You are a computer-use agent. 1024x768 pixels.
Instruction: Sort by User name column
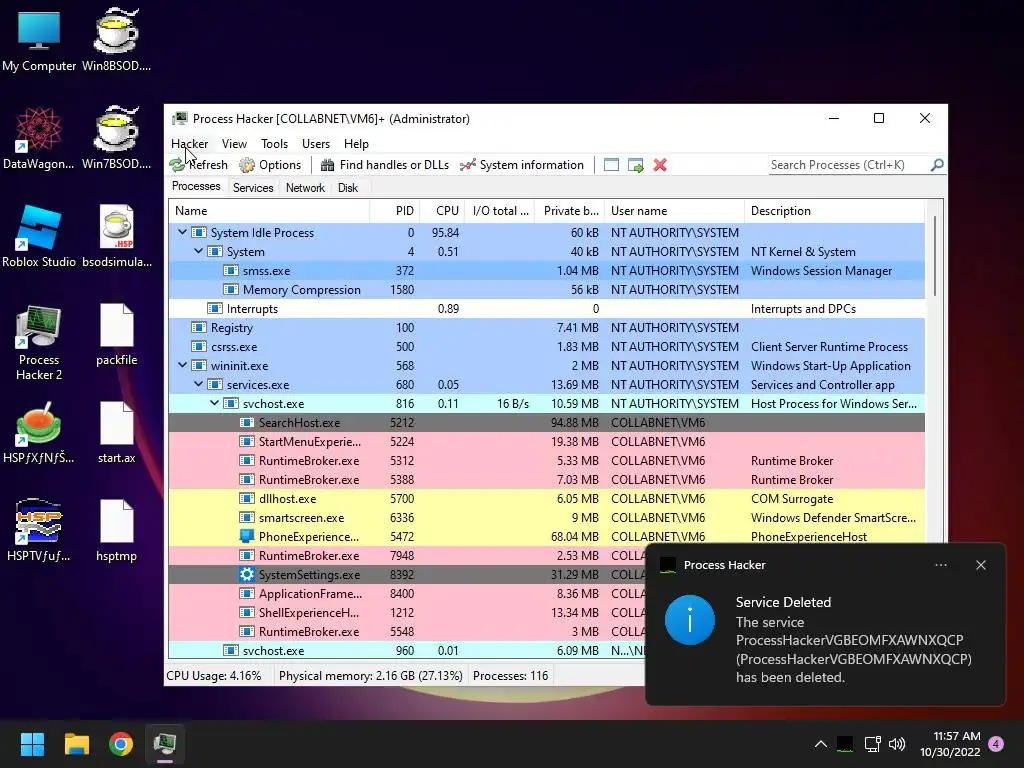675,211
